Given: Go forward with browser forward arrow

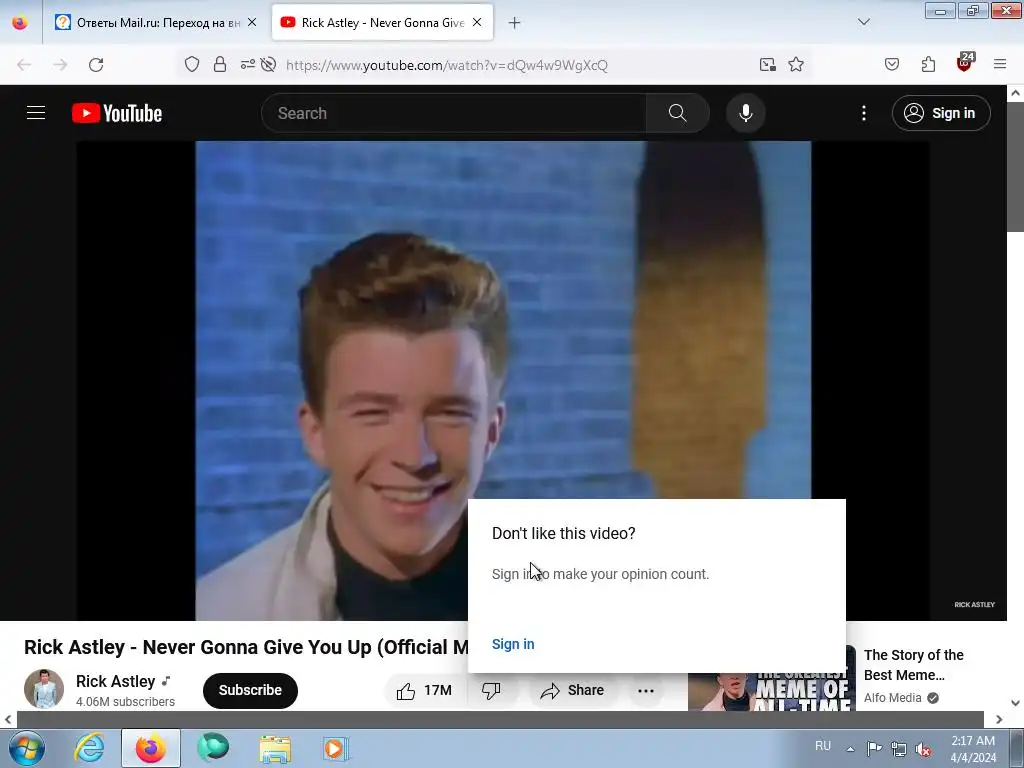Looking at the screenshot, I should click(60, 65).
